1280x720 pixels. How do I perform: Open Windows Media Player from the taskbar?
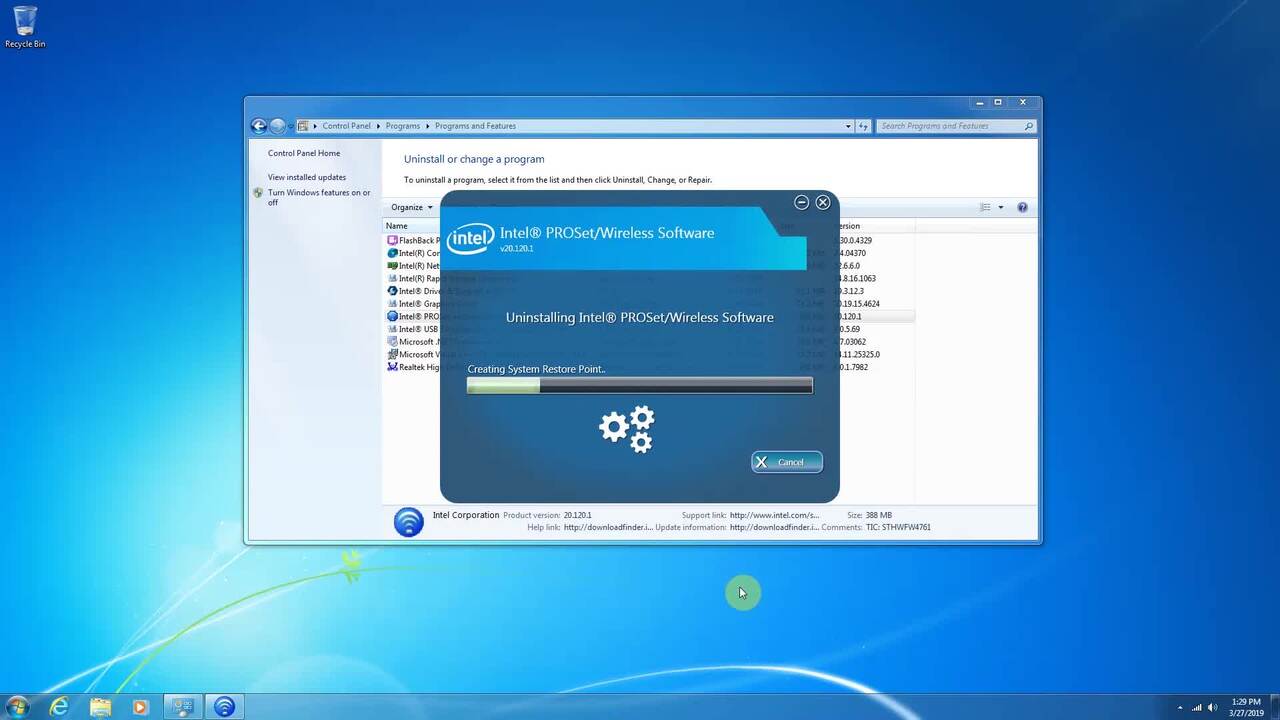pos(140,706)
